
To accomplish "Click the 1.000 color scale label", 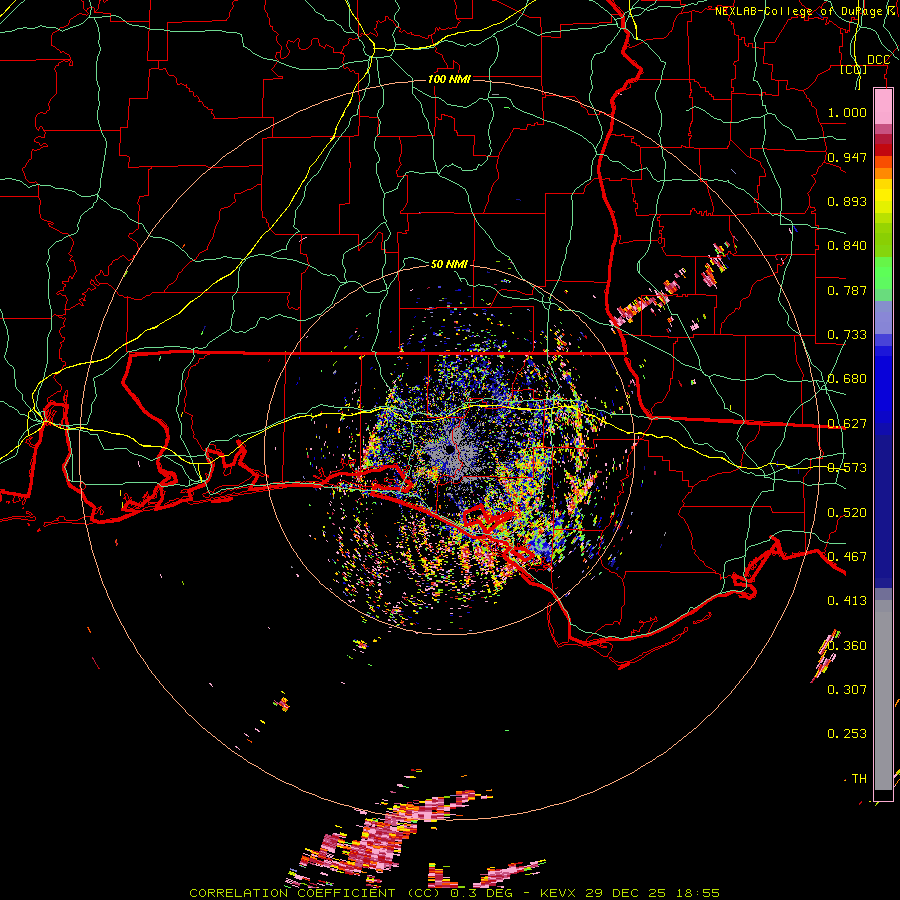I will tap(847, 112).
